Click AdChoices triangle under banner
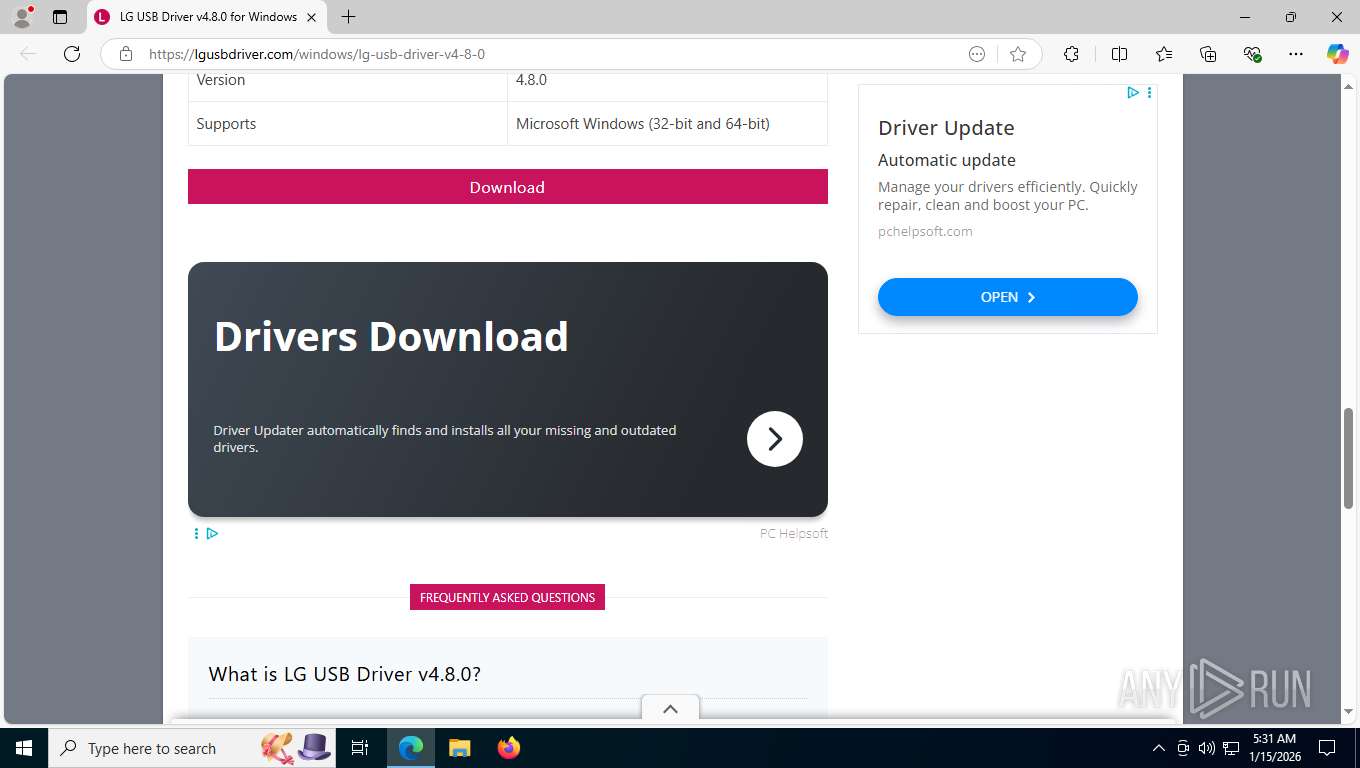Viewport: 1360px width, 768px height. click(212, 534)
